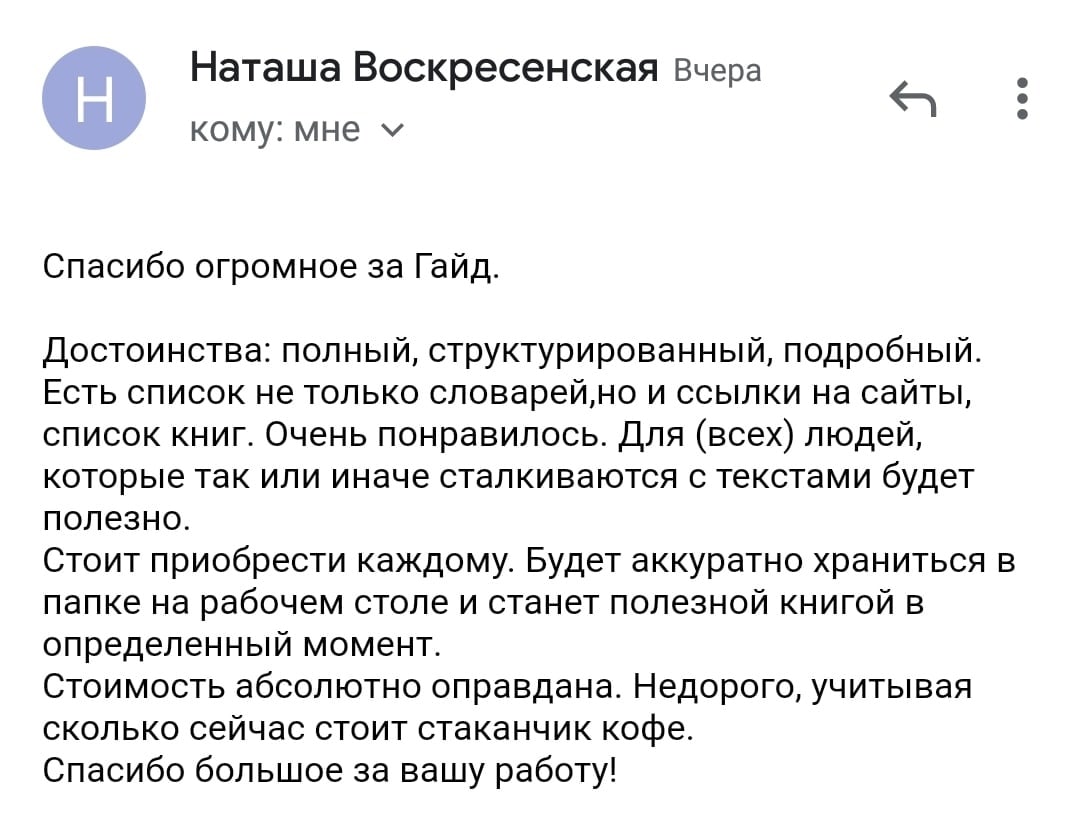Tap the sender avatar with letter Н
Viewport: 1080px width, 817px height.
pos(94,98)
